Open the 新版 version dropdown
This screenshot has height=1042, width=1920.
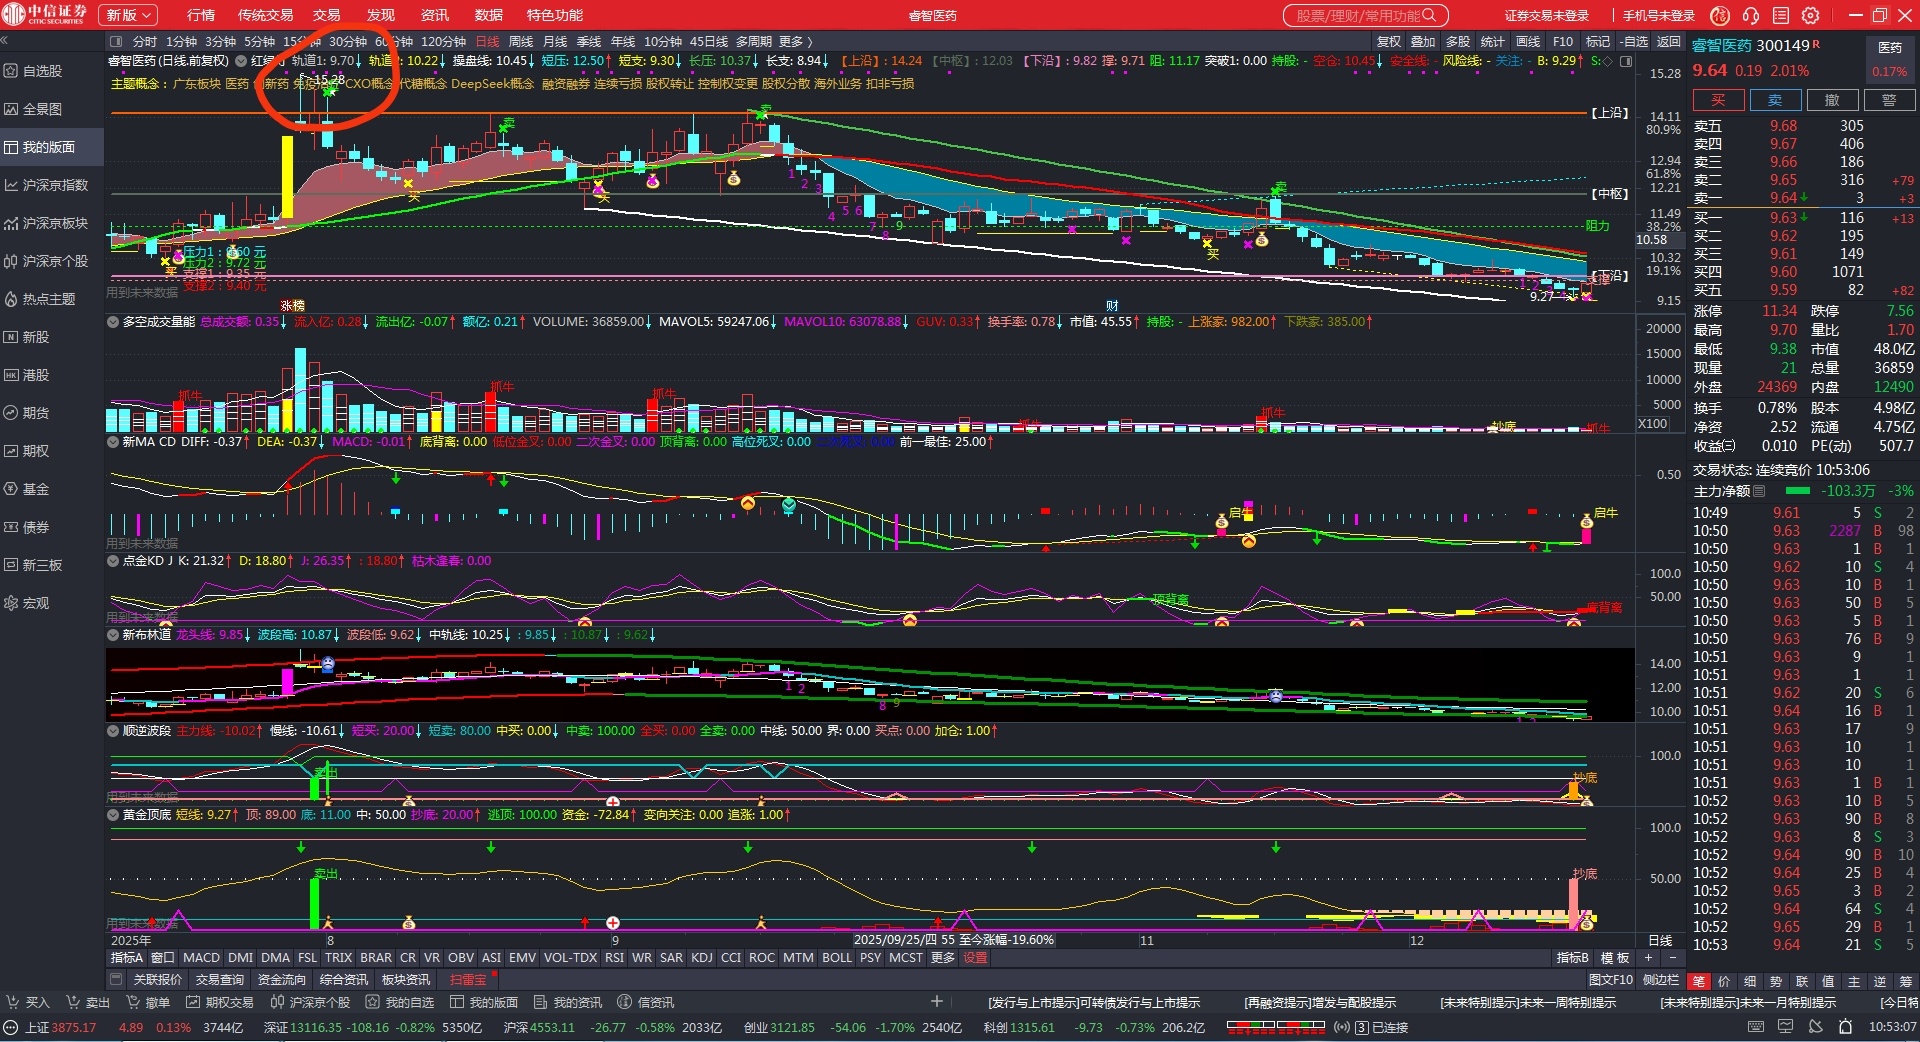pyautogui.click(x=130, y=15)
